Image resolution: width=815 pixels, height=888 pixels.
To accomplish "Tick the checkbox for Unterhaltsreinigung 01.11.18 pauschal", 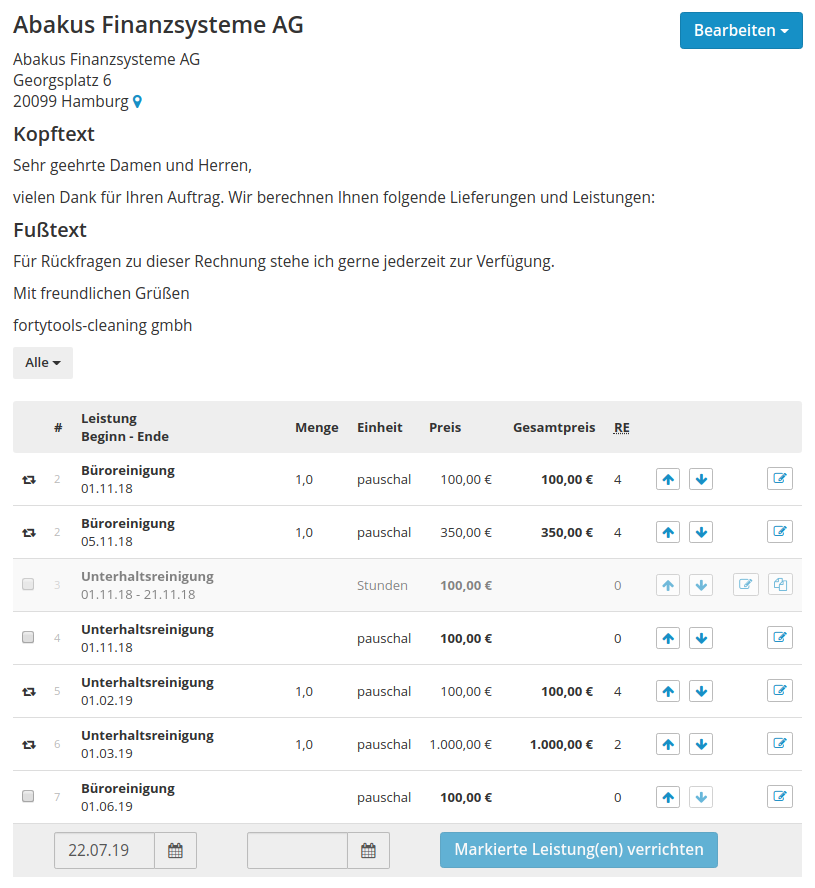I will coord(28,637).
